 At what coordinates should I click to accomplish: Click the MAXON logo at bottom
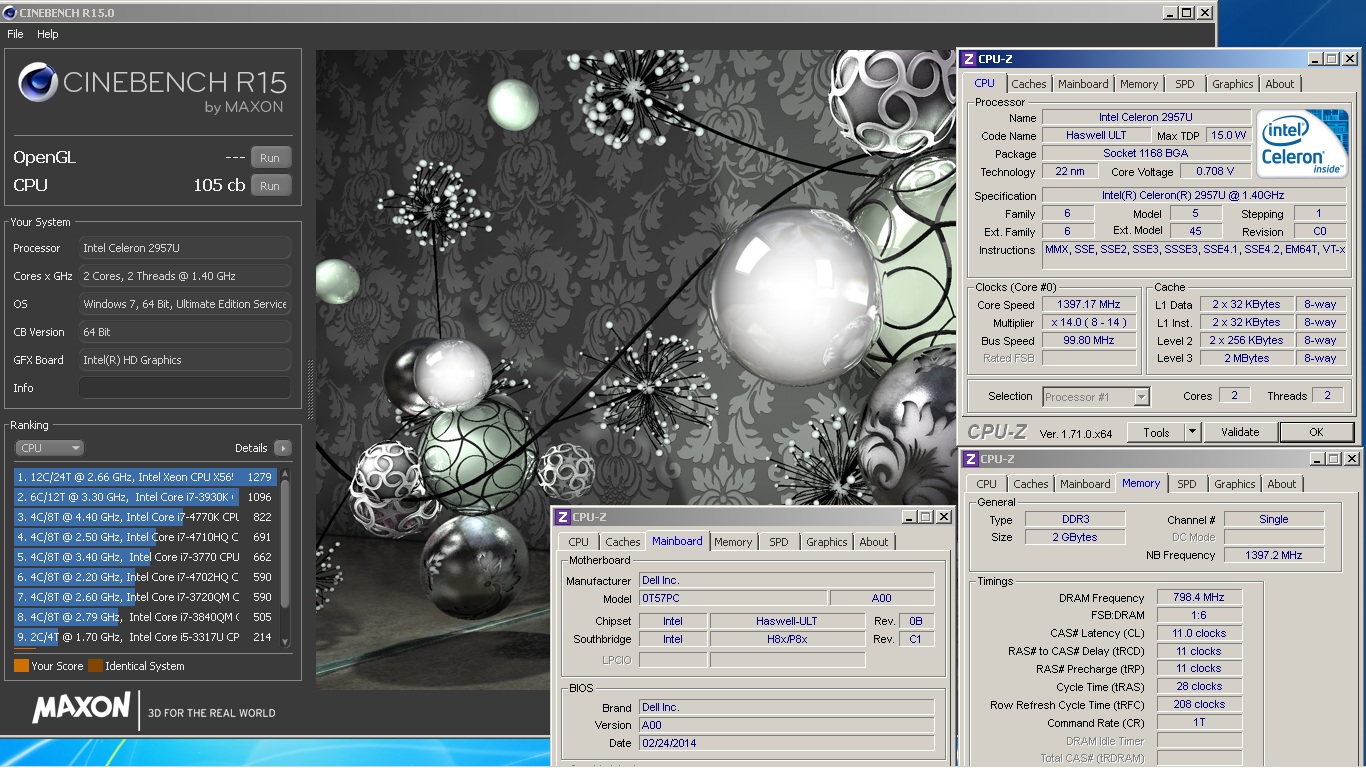coord(81,708)
